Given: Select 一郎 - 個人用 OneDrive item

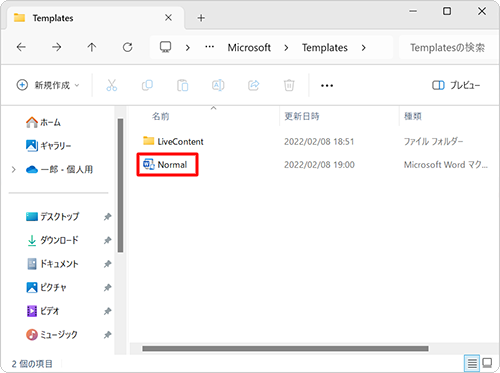Looking at the screenshot, I should [59, 169].
